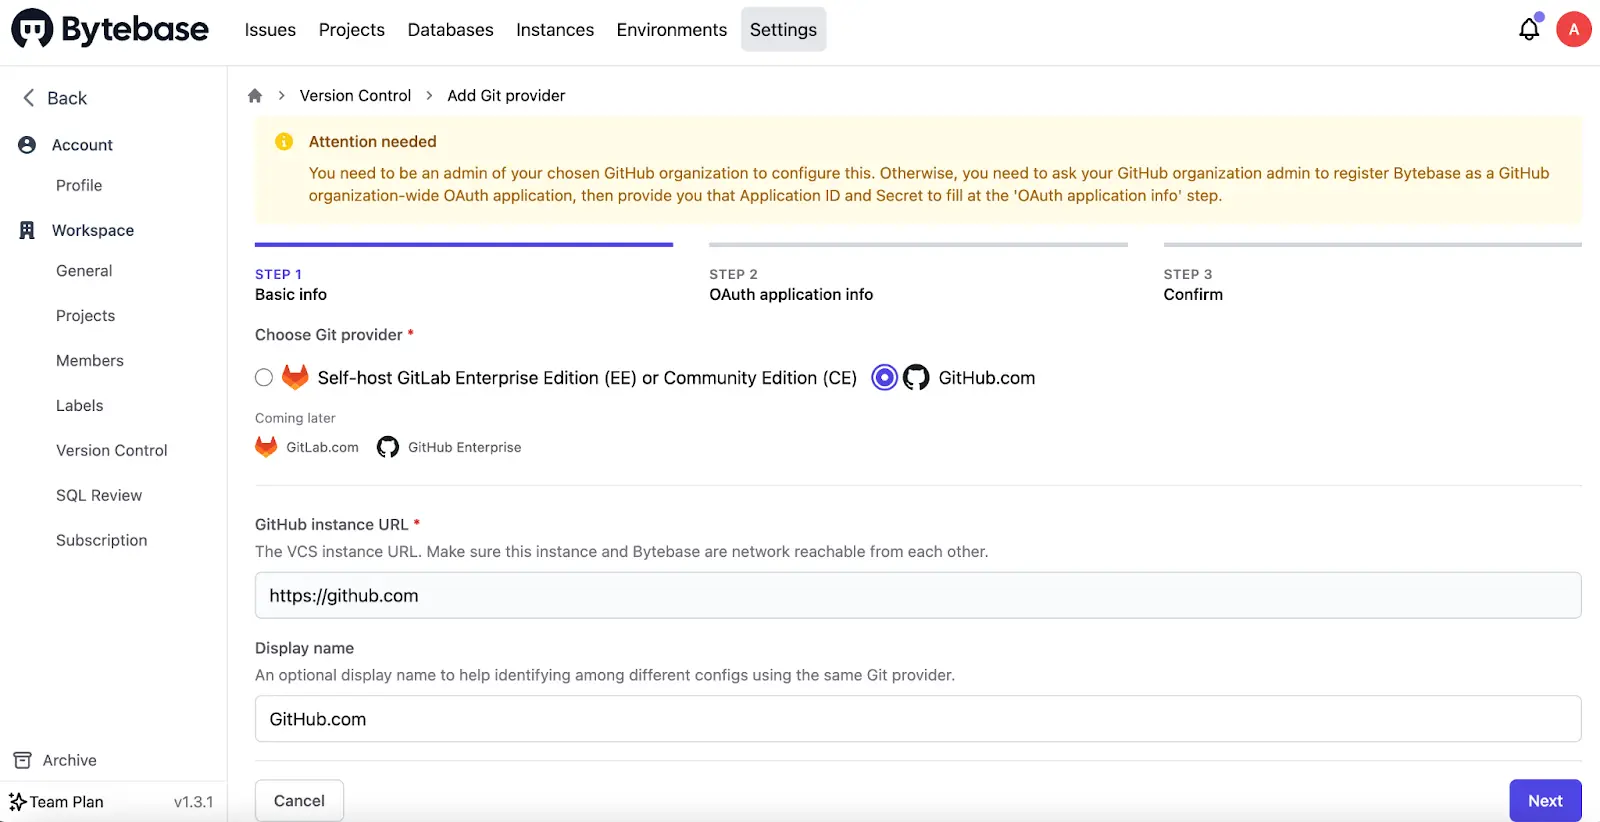Click the Attention needed heading
Screen dimensions: 1600x822
click(373, 142)
